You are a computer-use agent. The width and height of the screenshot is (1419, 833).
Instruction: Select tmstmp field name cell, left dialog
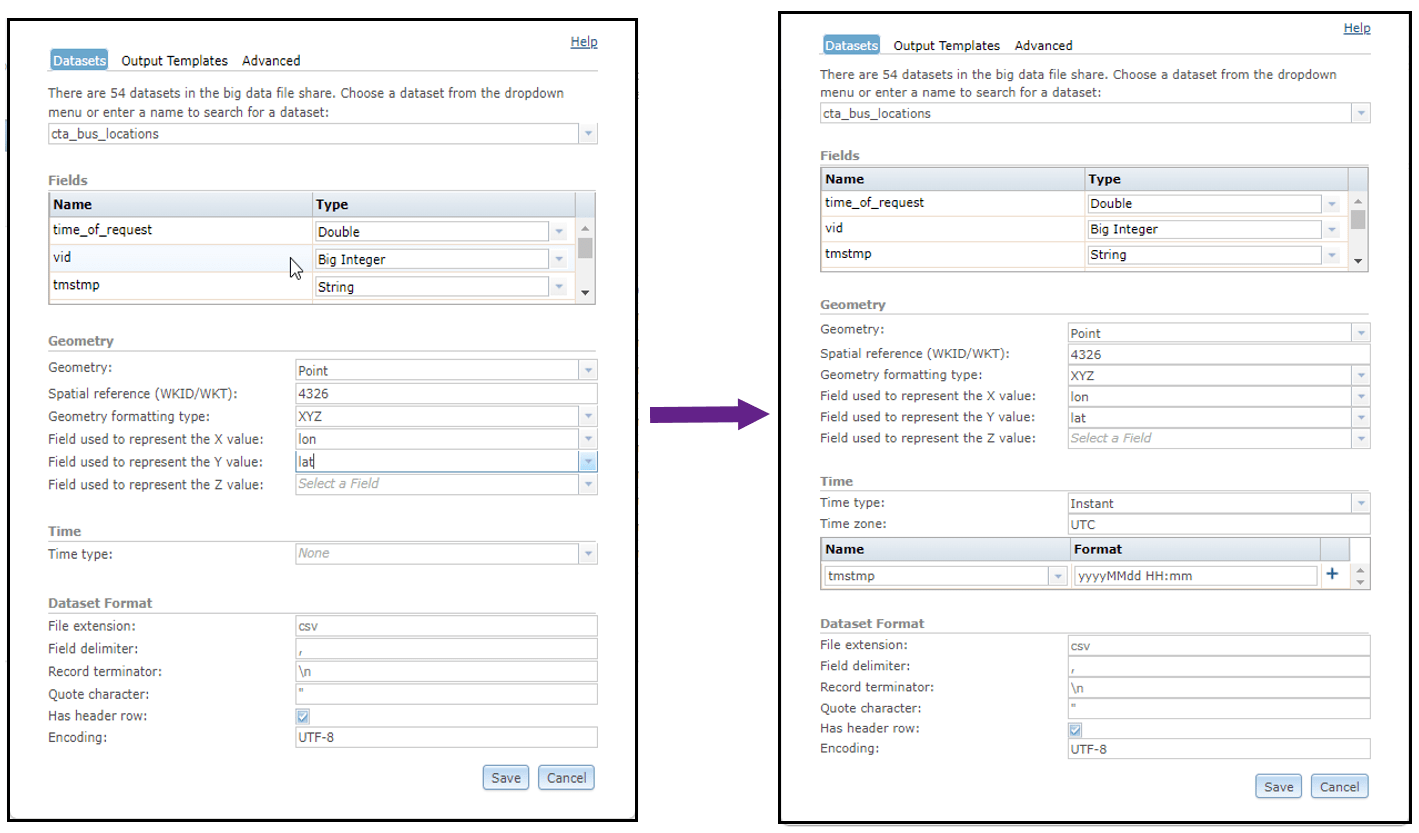[181, 286]
